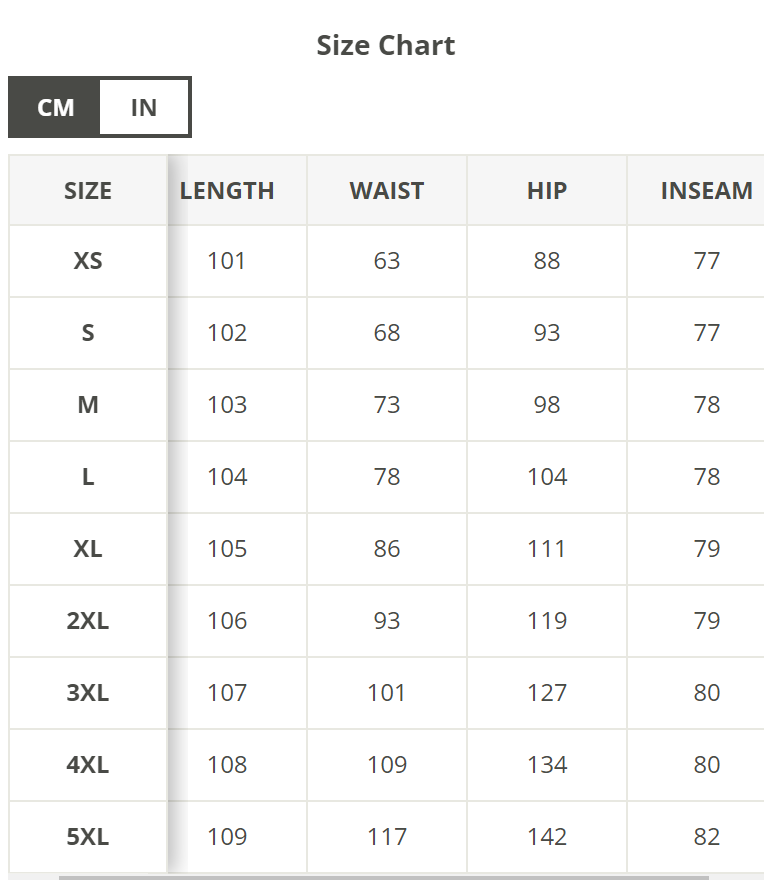The width and height of the screenshot is (779, 880).
Task: Click the SIZE column header
Action: point(88,191)
